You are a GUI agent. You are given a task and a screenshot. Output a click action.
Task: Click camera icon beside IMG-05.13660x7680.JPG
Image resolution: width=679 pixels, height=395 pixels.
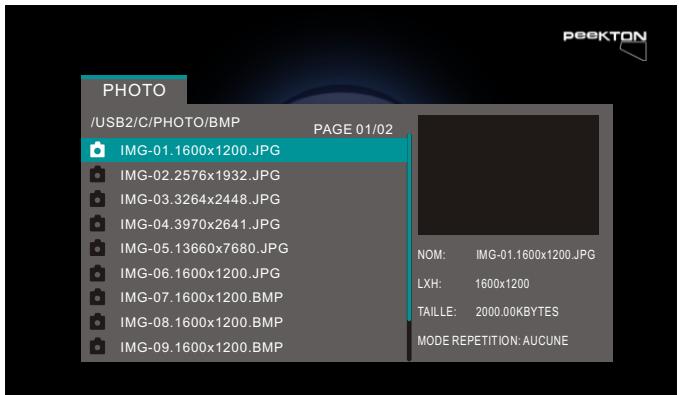(x=97, y=248)
